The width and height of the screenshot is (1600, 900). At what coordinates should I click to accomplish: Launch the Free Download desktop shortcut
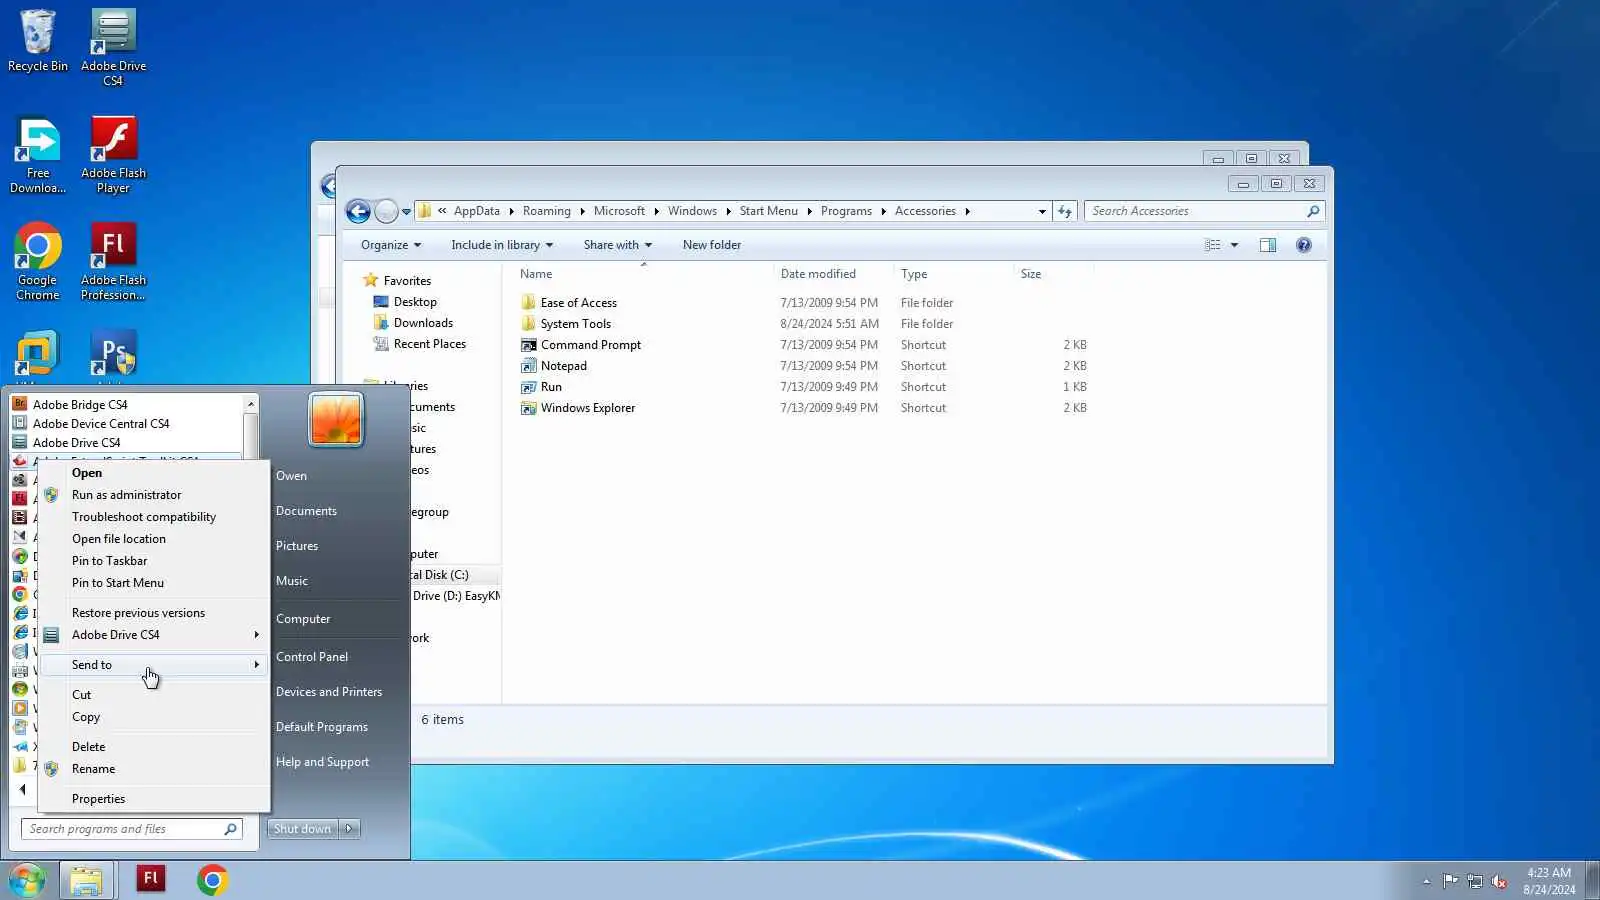pos(38,155)
